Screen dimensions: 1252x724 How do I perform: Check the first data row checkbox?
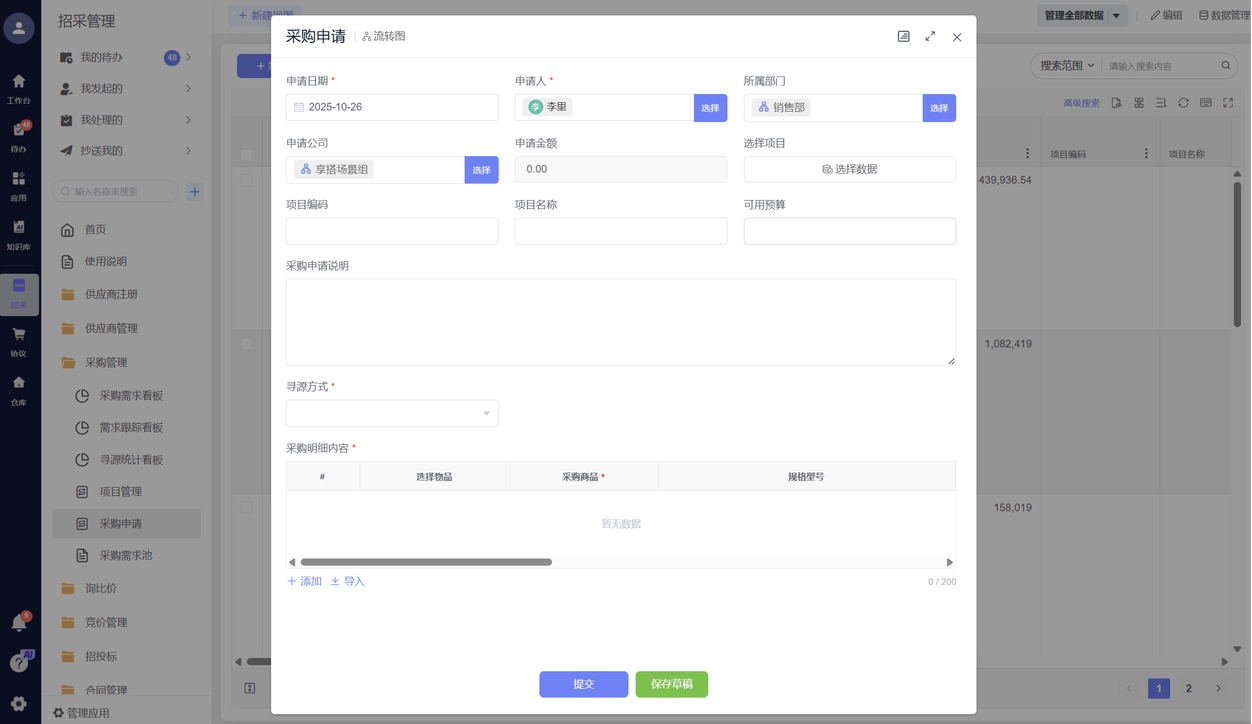(x=246, y=180)
